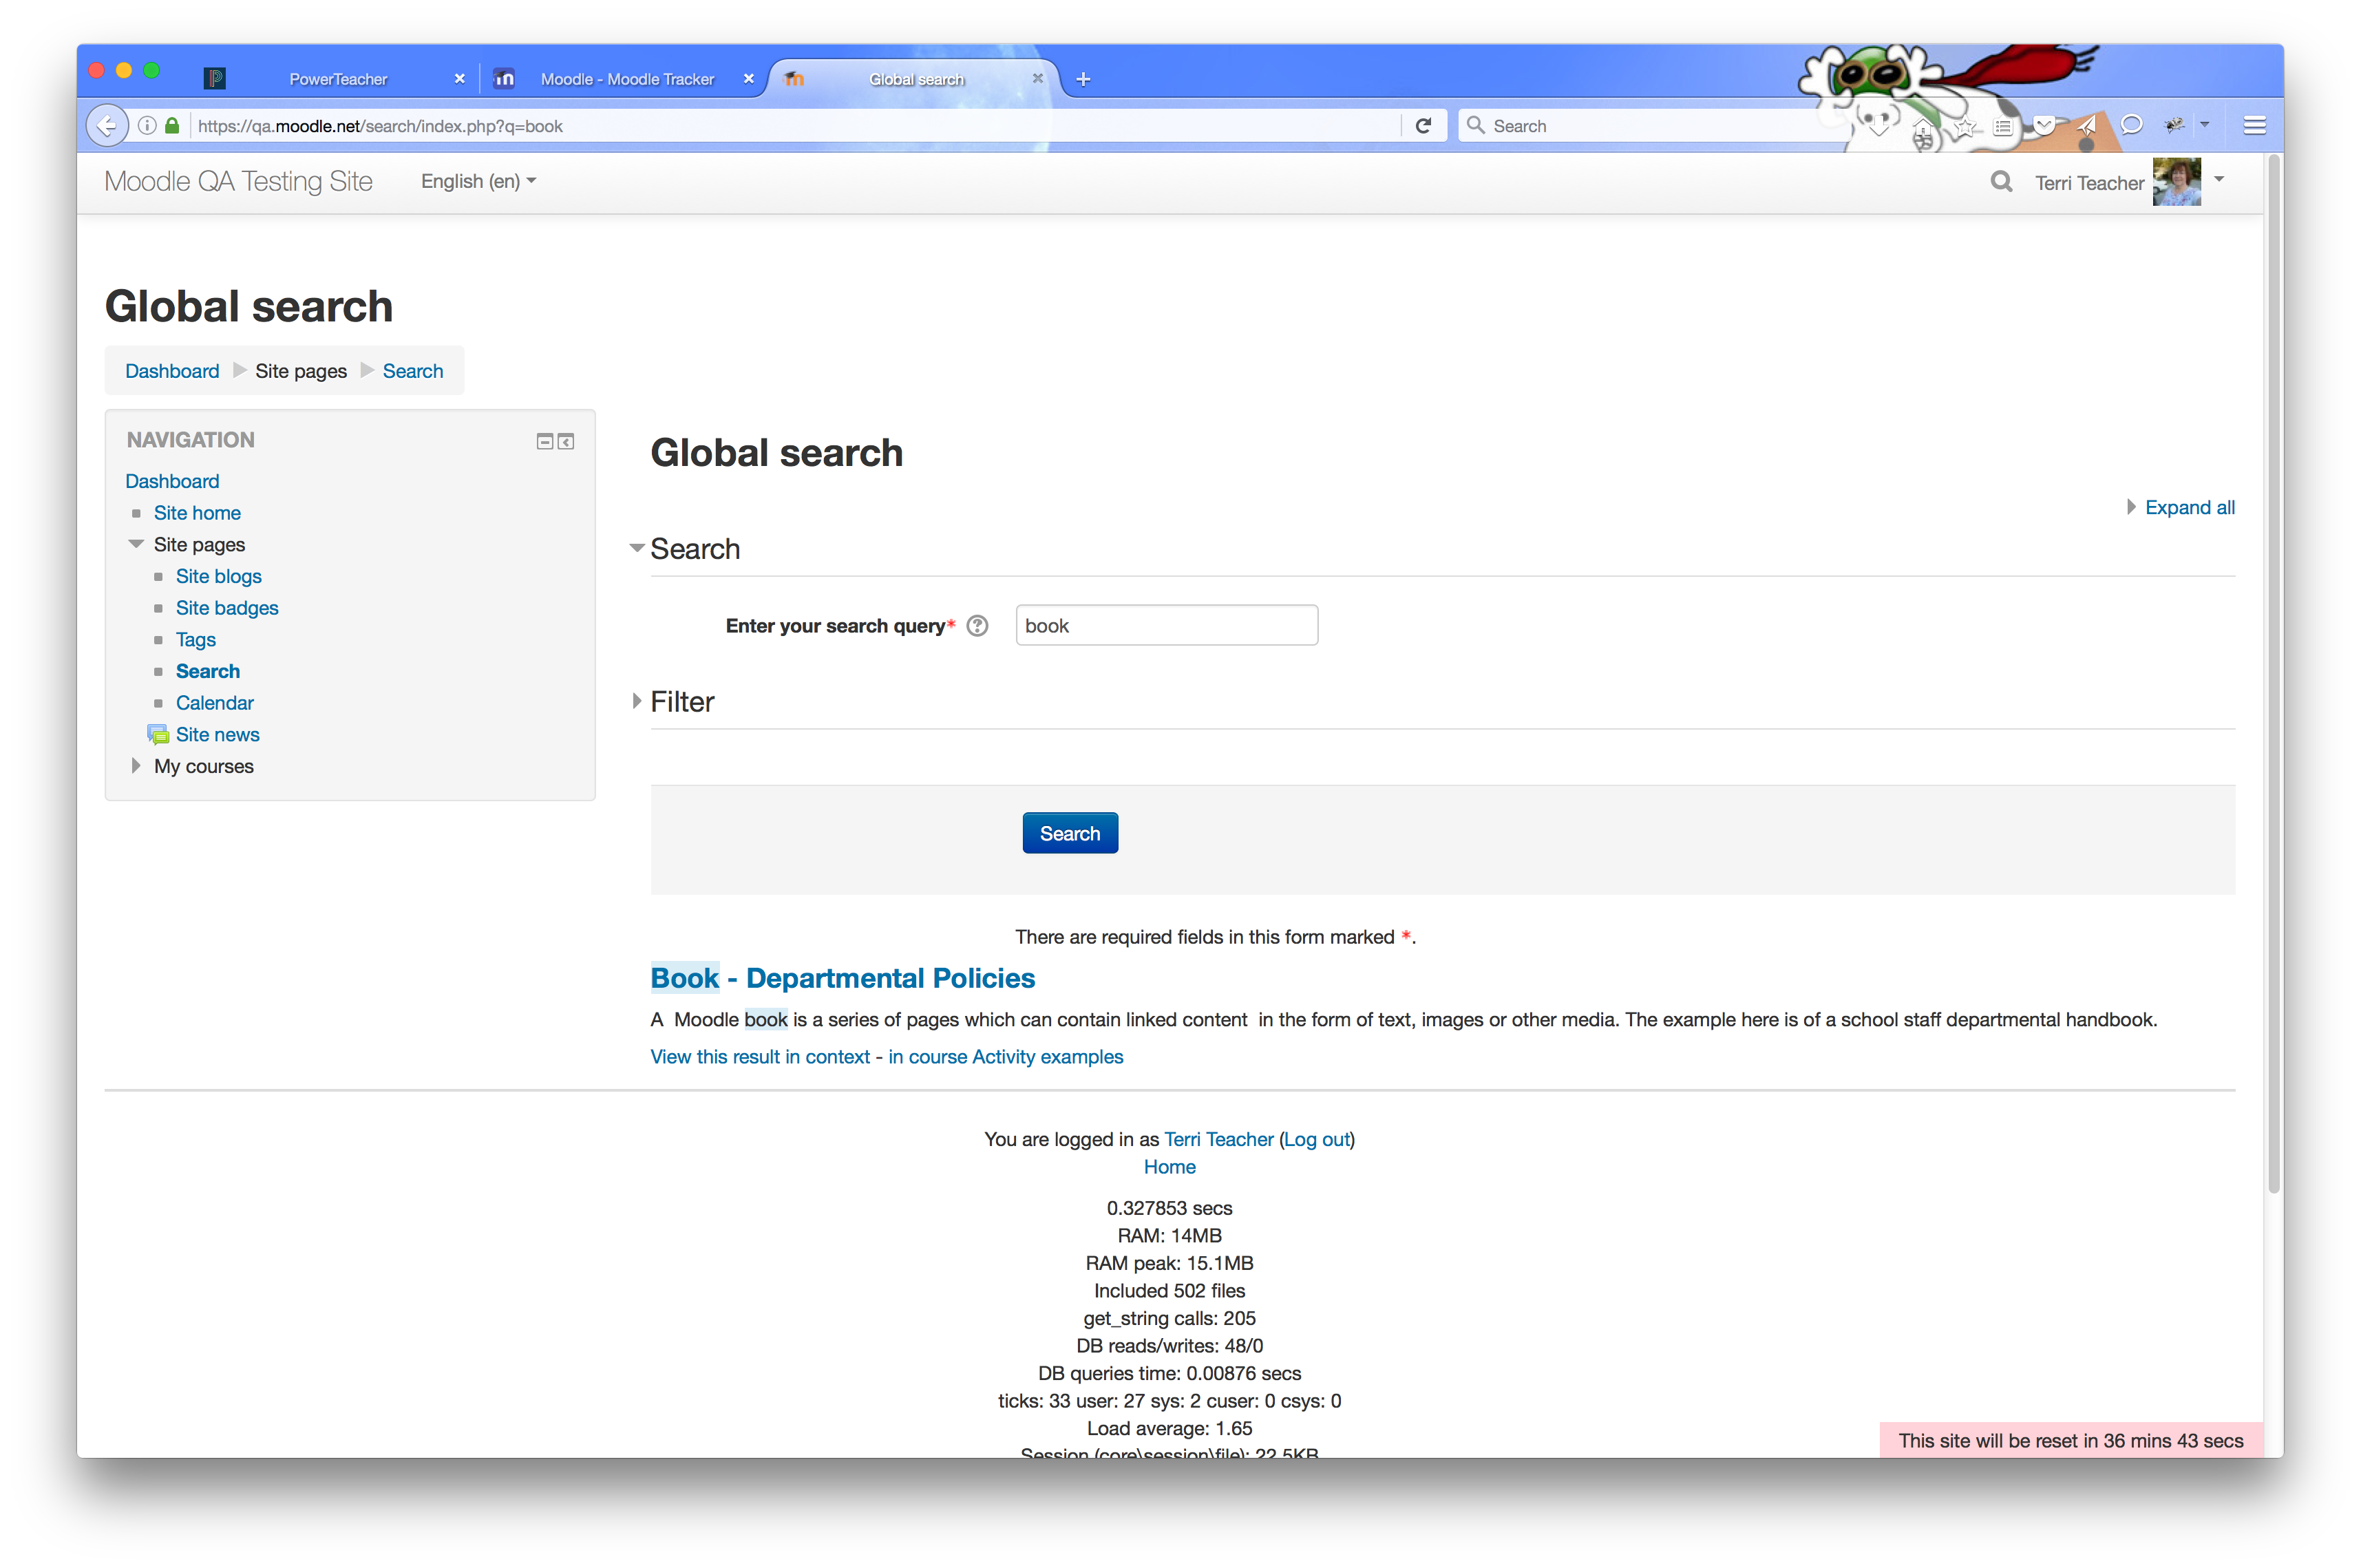Go to Site home
The height and width of the screenshot is (1568, 2361).
[197, 513]
